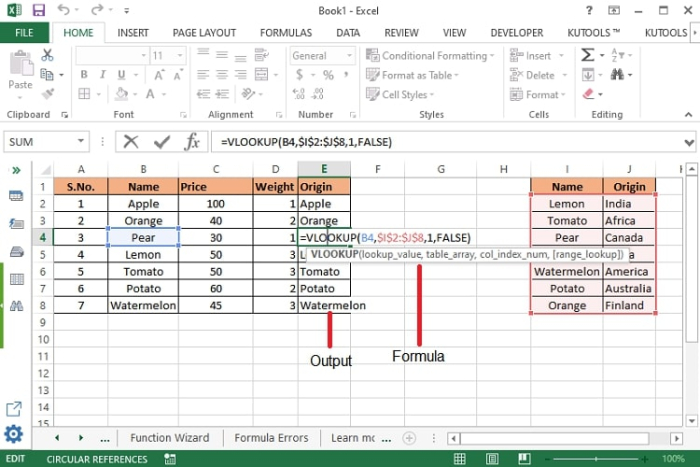Screen dimensions: 700x467
Task: Click the Enter checkmark beside formula bar
Action: (x=162, y=142)
